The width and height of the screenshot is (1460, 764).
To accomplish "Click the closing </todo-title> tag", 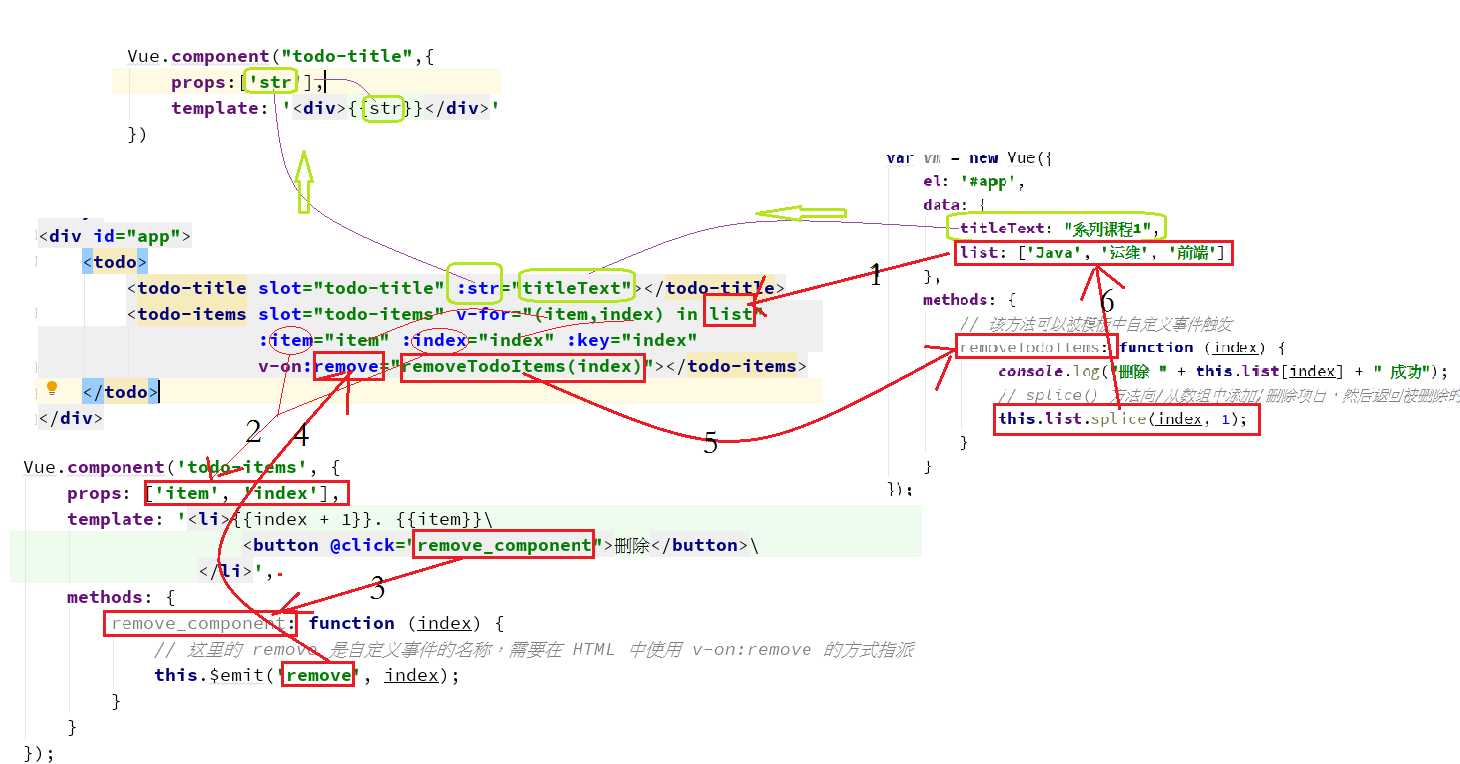I will [715, 289].
